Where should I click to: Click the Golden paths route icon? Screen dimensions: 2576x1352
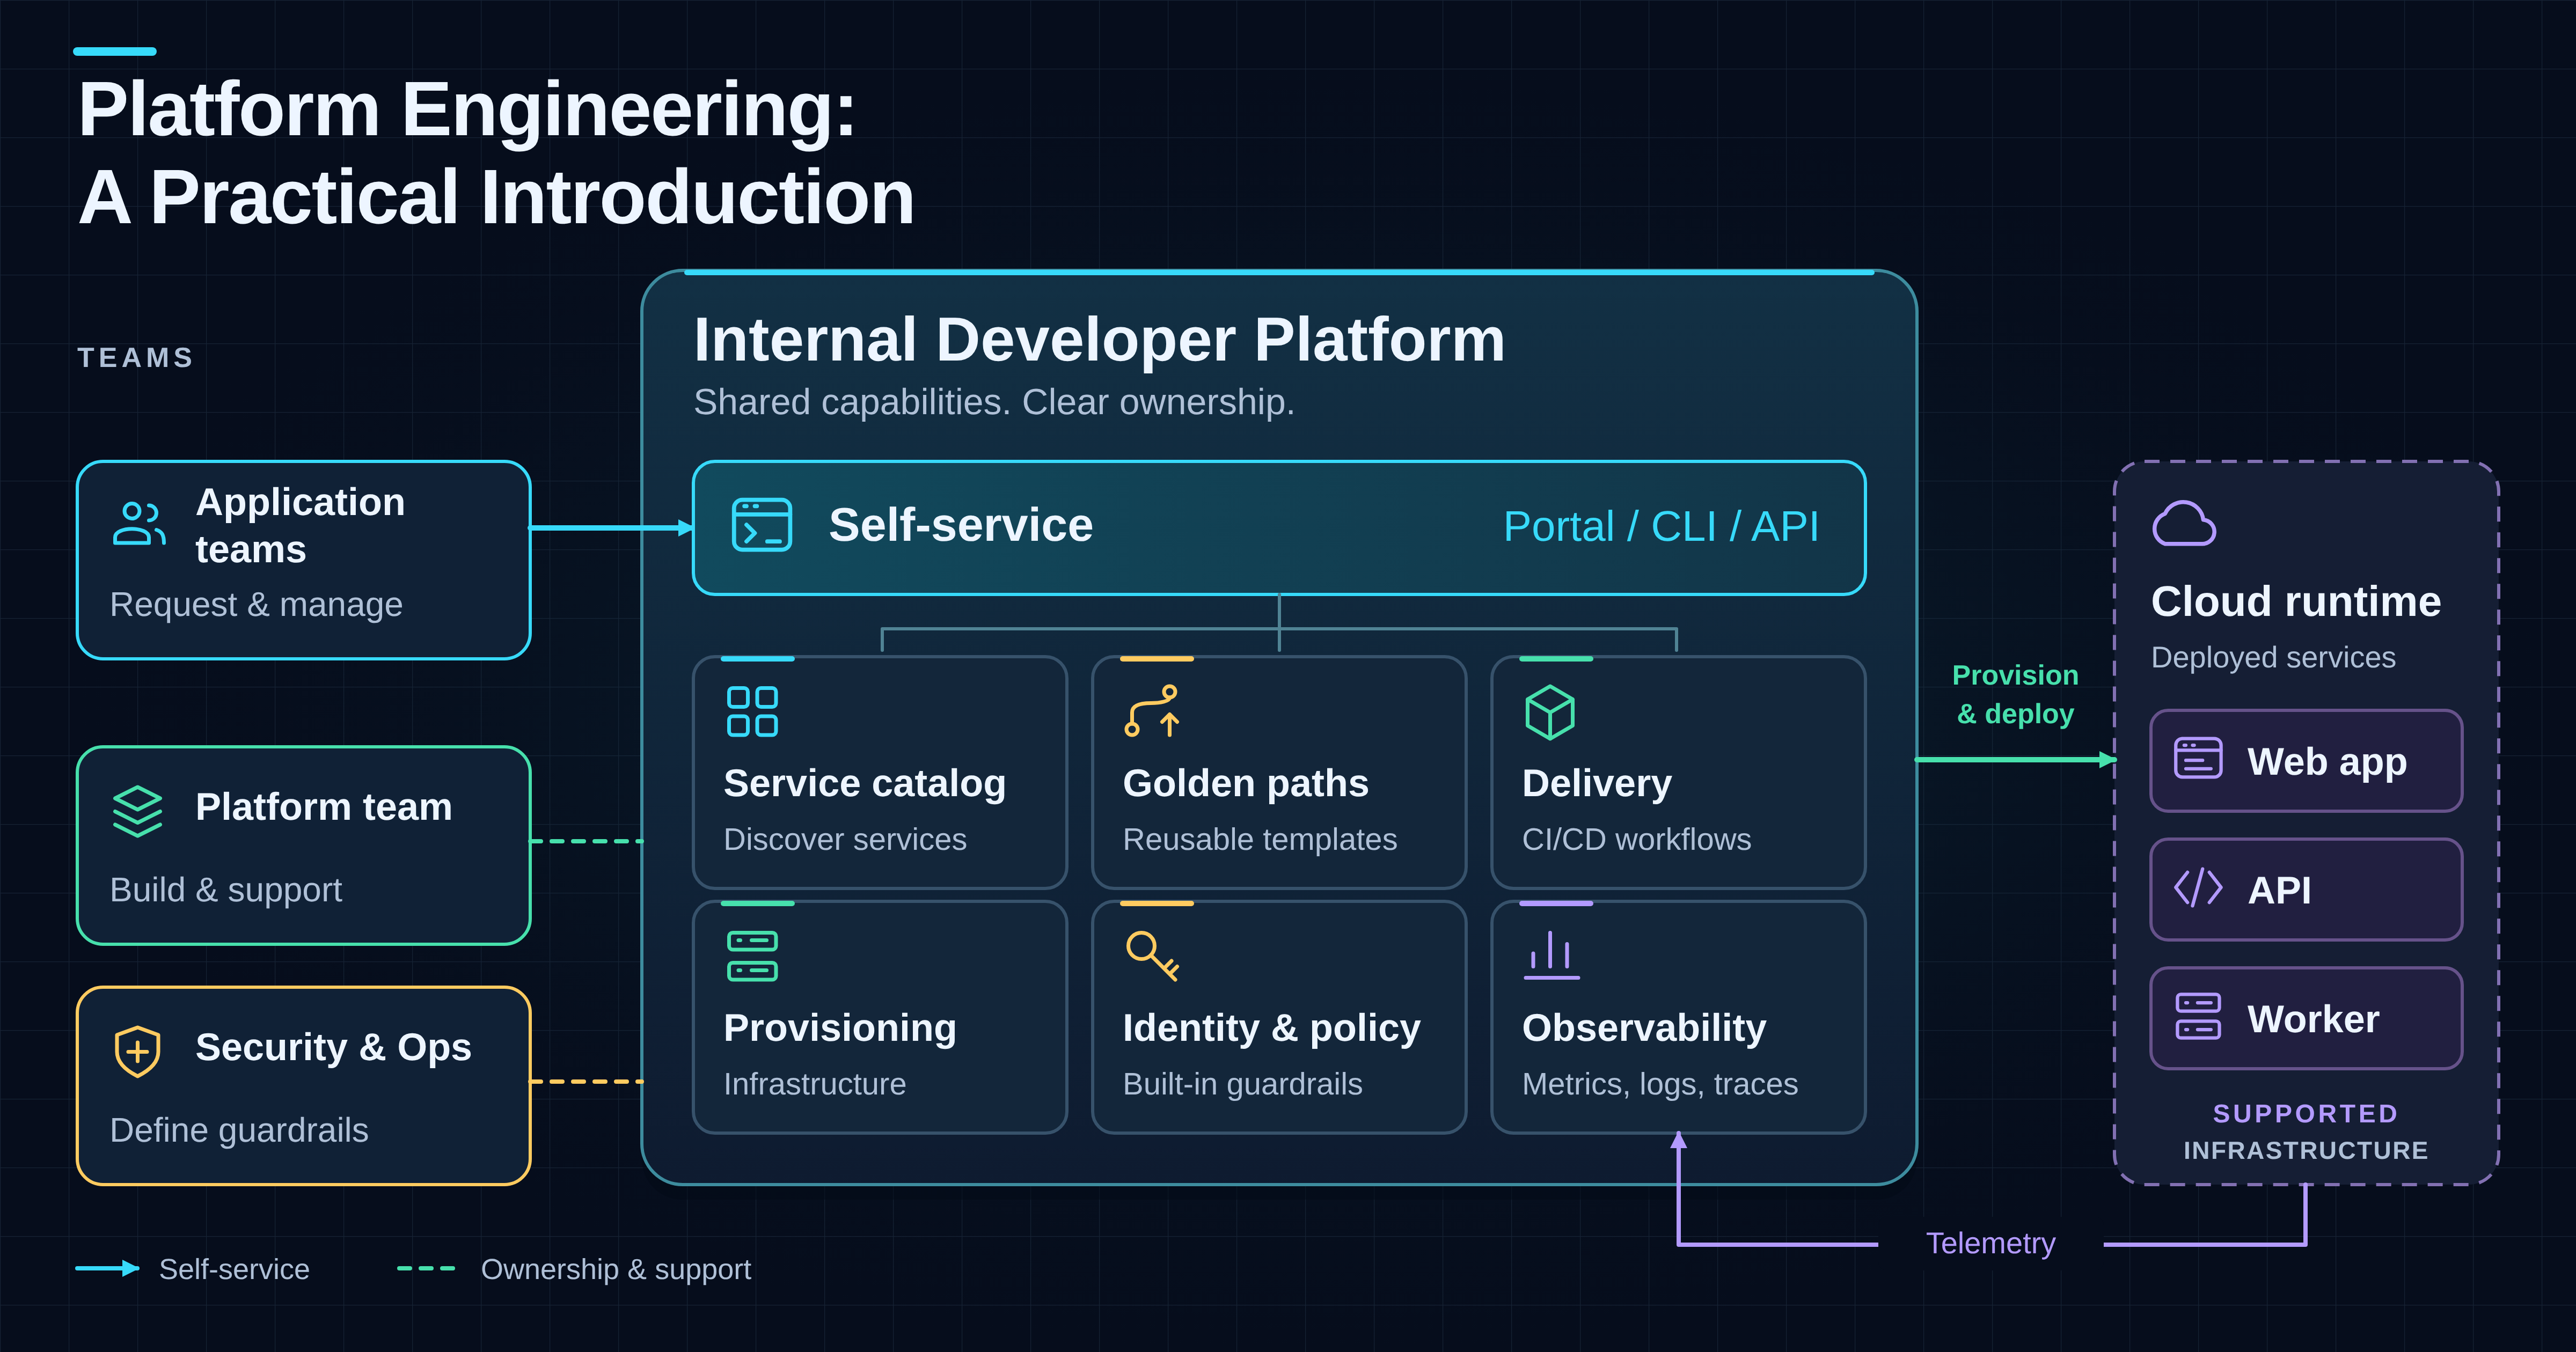point(1152,711)
